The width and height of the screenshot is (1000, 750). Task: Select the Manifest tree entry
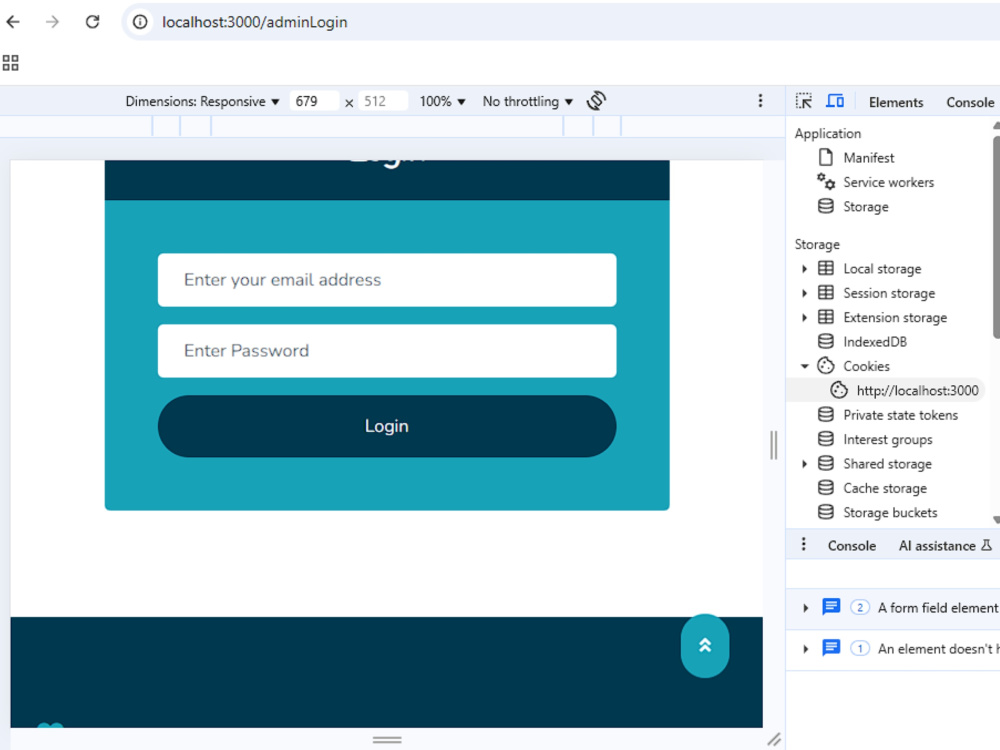(868, 158)
